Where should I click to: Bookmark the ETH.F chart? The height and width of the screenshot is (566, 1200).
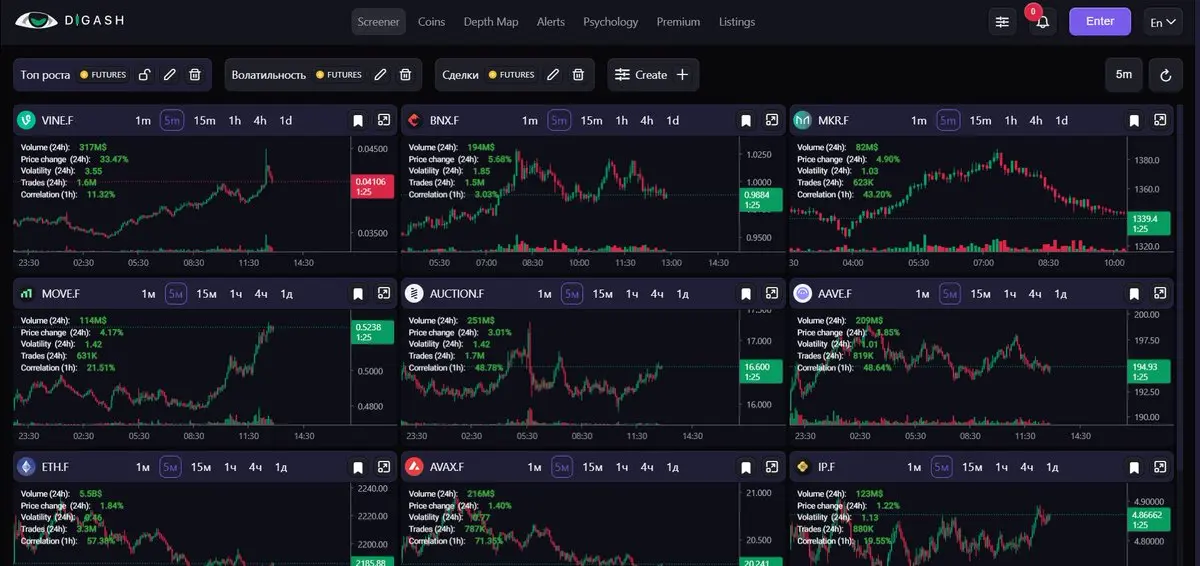click(x=358, y=467)
